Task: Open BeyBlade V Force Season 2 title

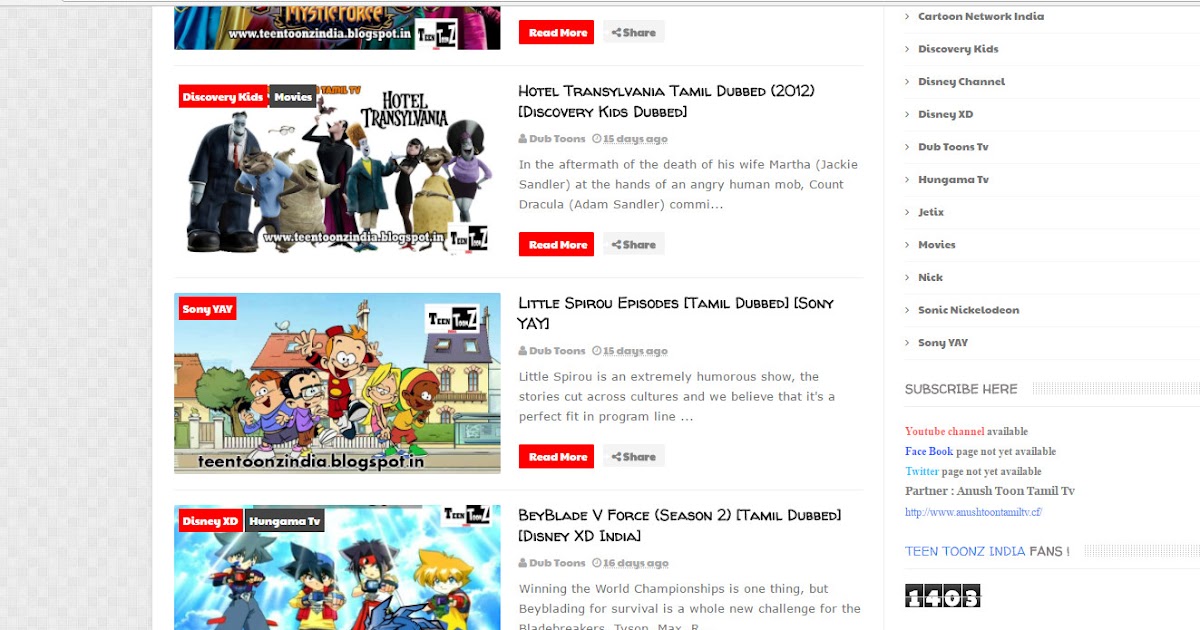Action: [x=679, y=525]
